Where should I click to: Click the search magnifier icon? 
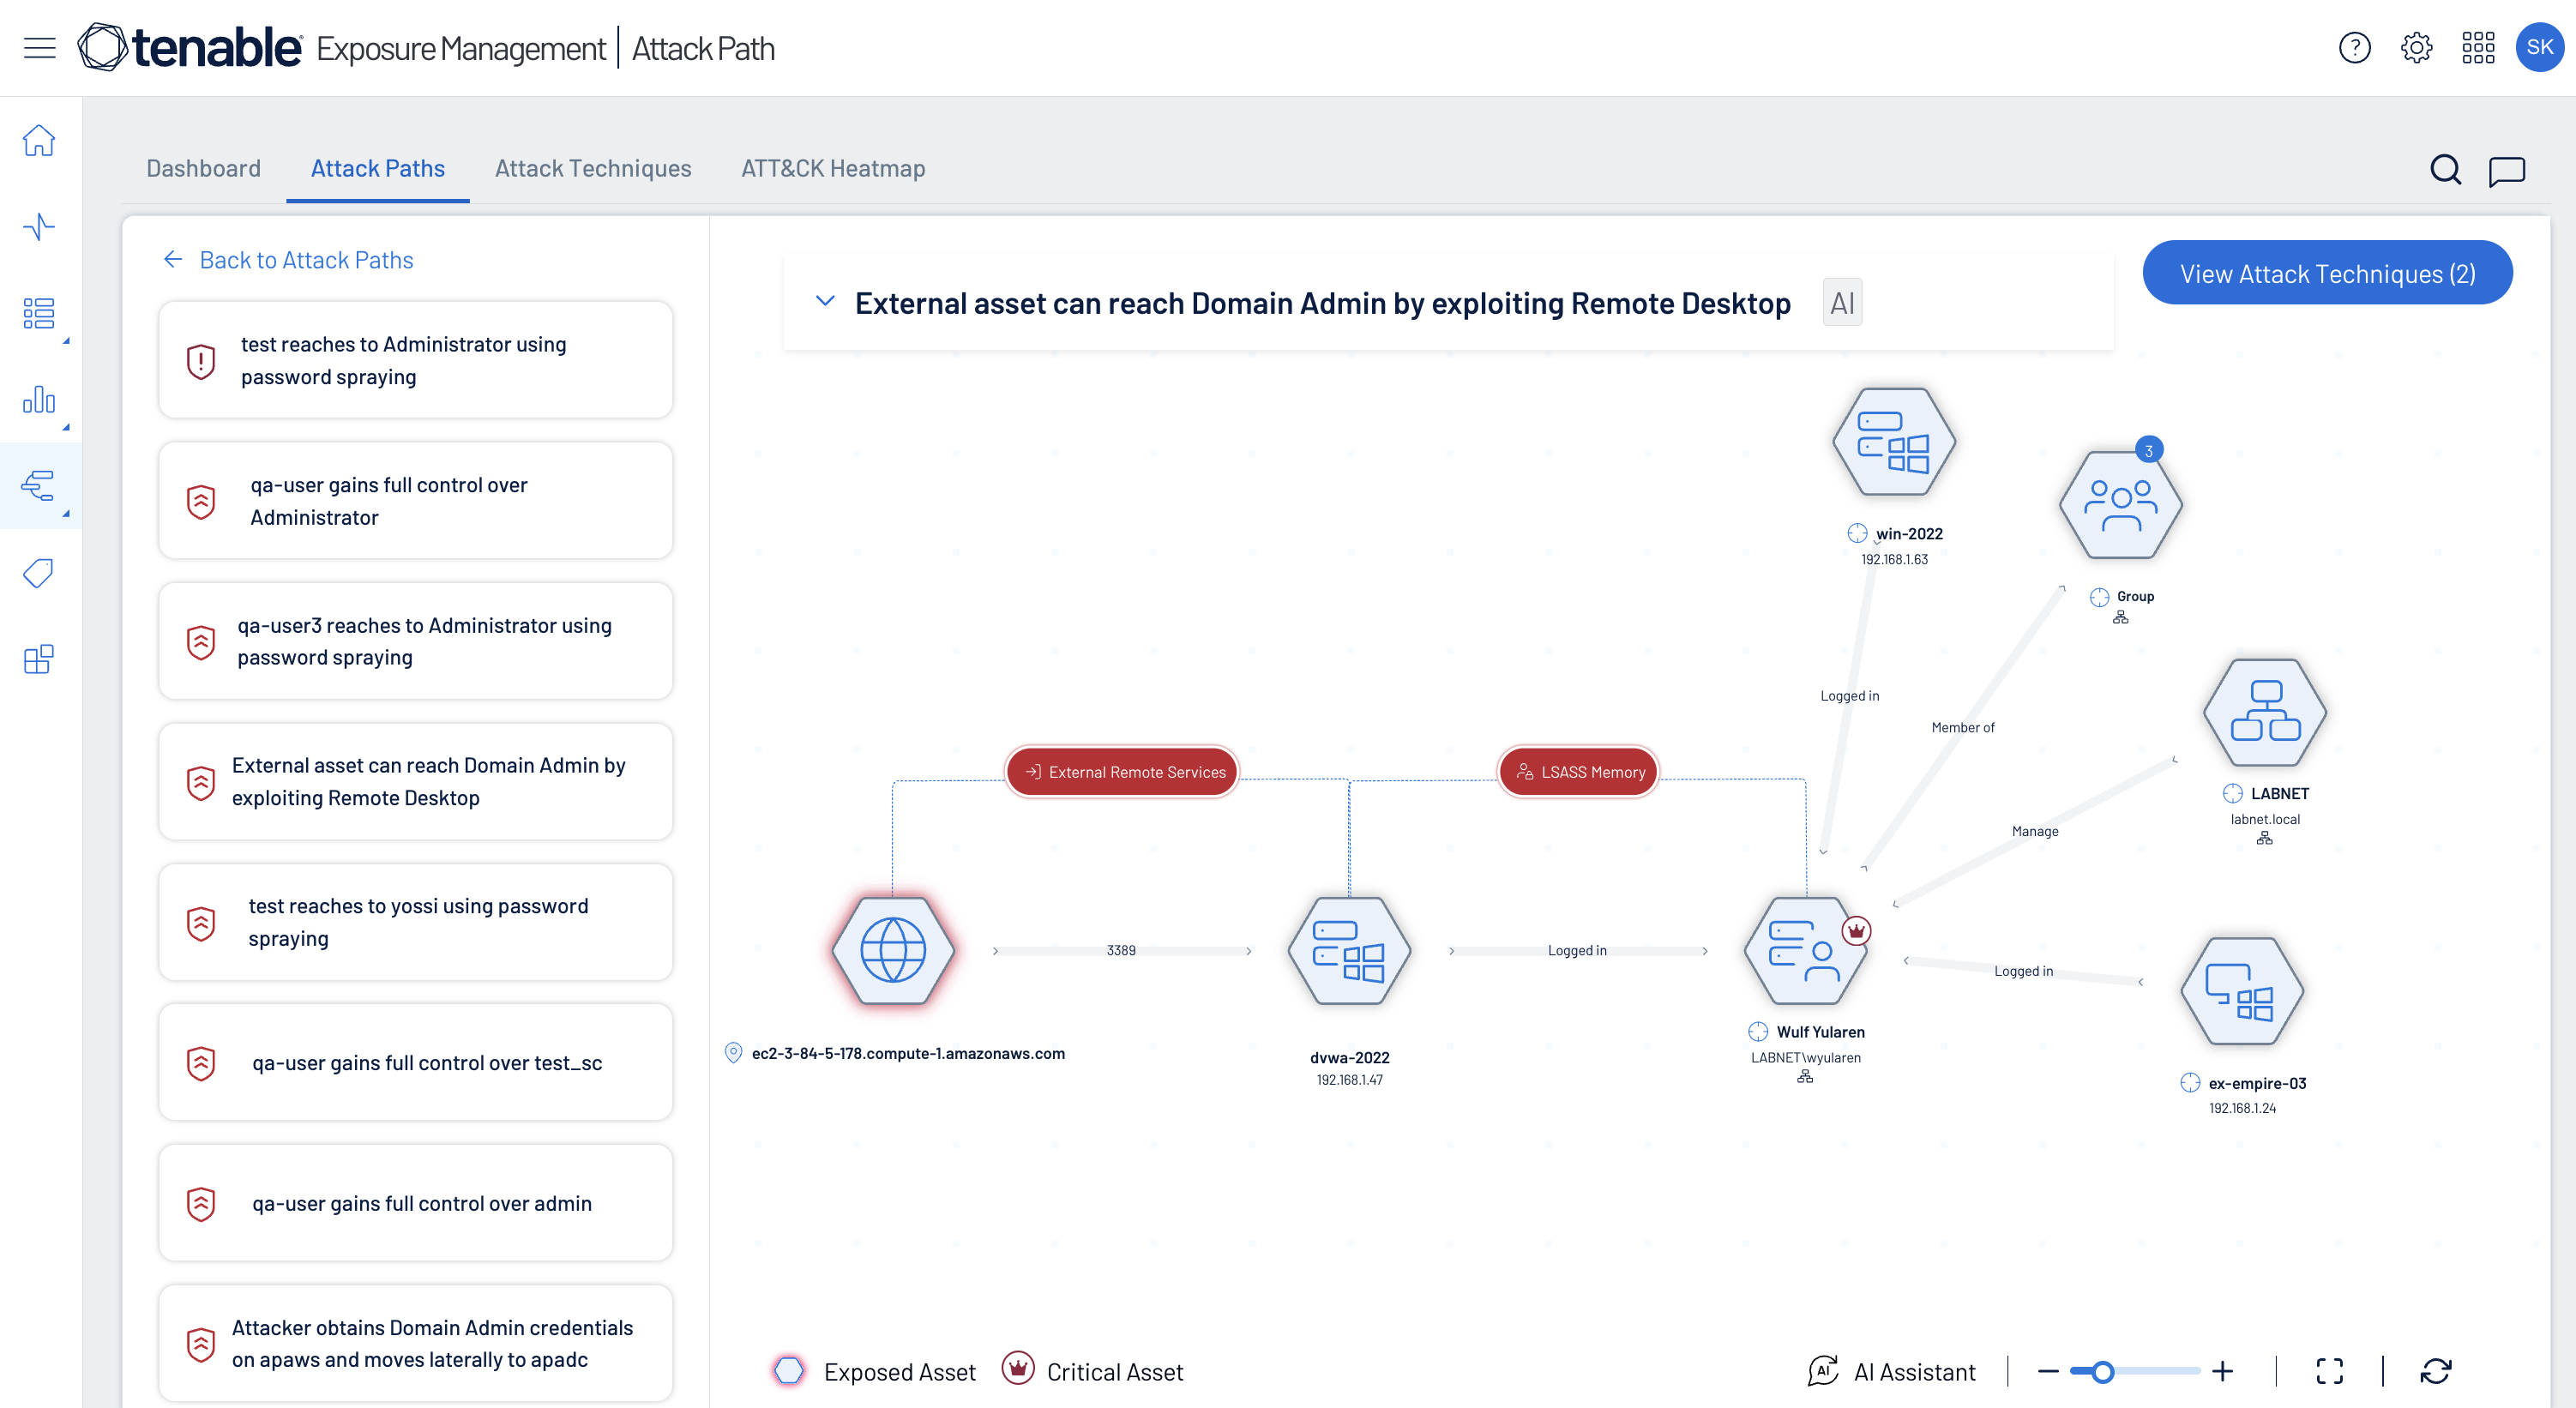2445,170
